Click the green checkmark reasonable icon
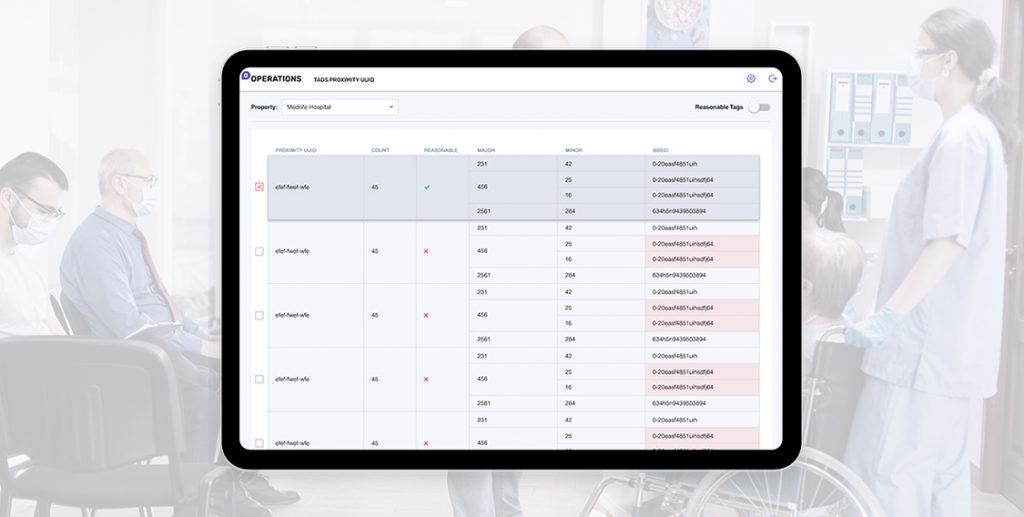 [426, 187]
